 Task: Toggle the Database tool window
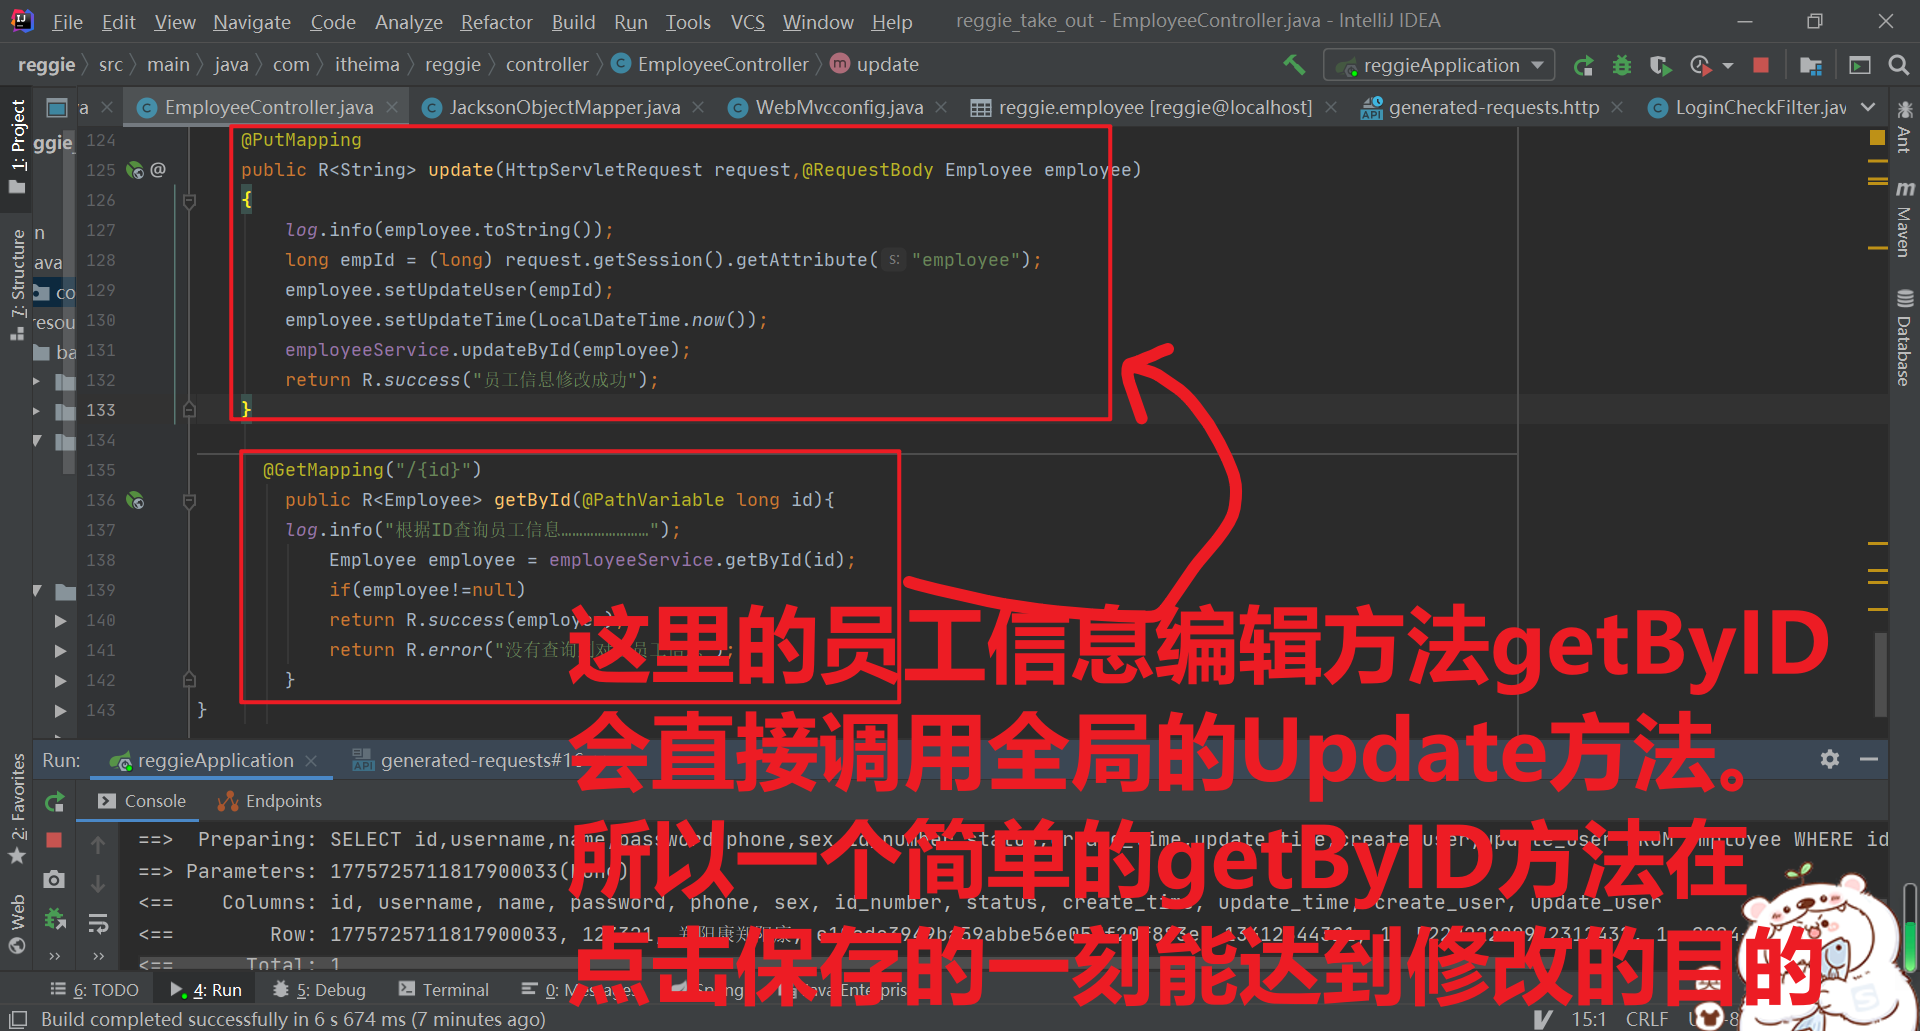coord(1904,338)
